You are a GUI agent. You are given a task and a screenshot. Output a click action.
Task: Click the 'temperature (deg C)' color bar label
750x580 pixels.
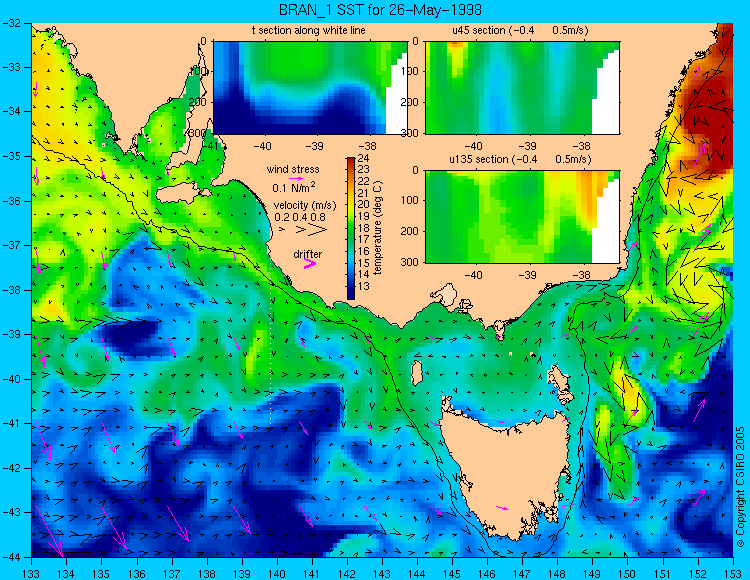[x=377, y=228]
